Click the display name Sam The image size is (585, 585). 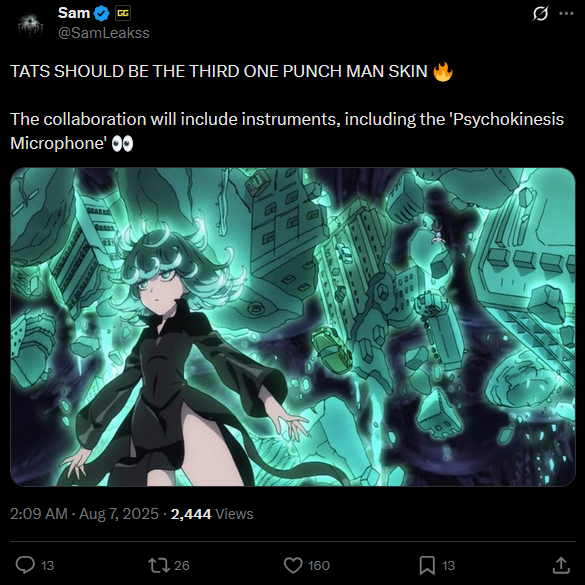[74, 13]
